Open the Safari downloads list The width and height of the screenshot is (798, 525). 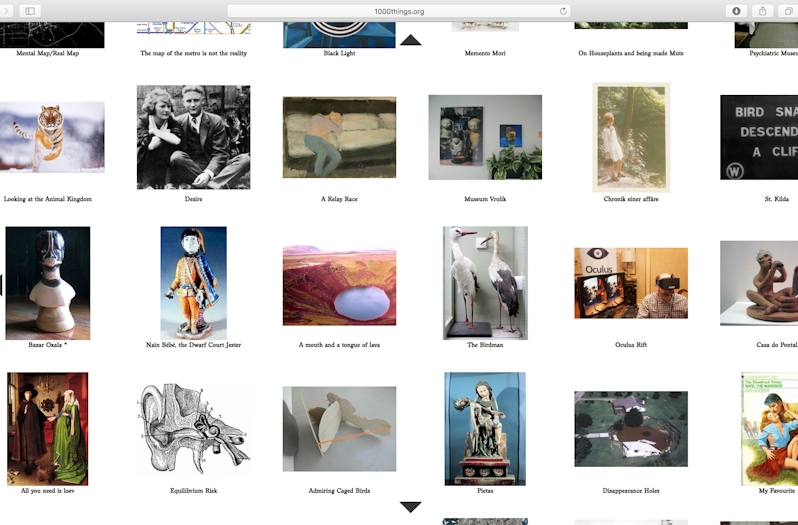pyautogui.click(x=737, y=11)
